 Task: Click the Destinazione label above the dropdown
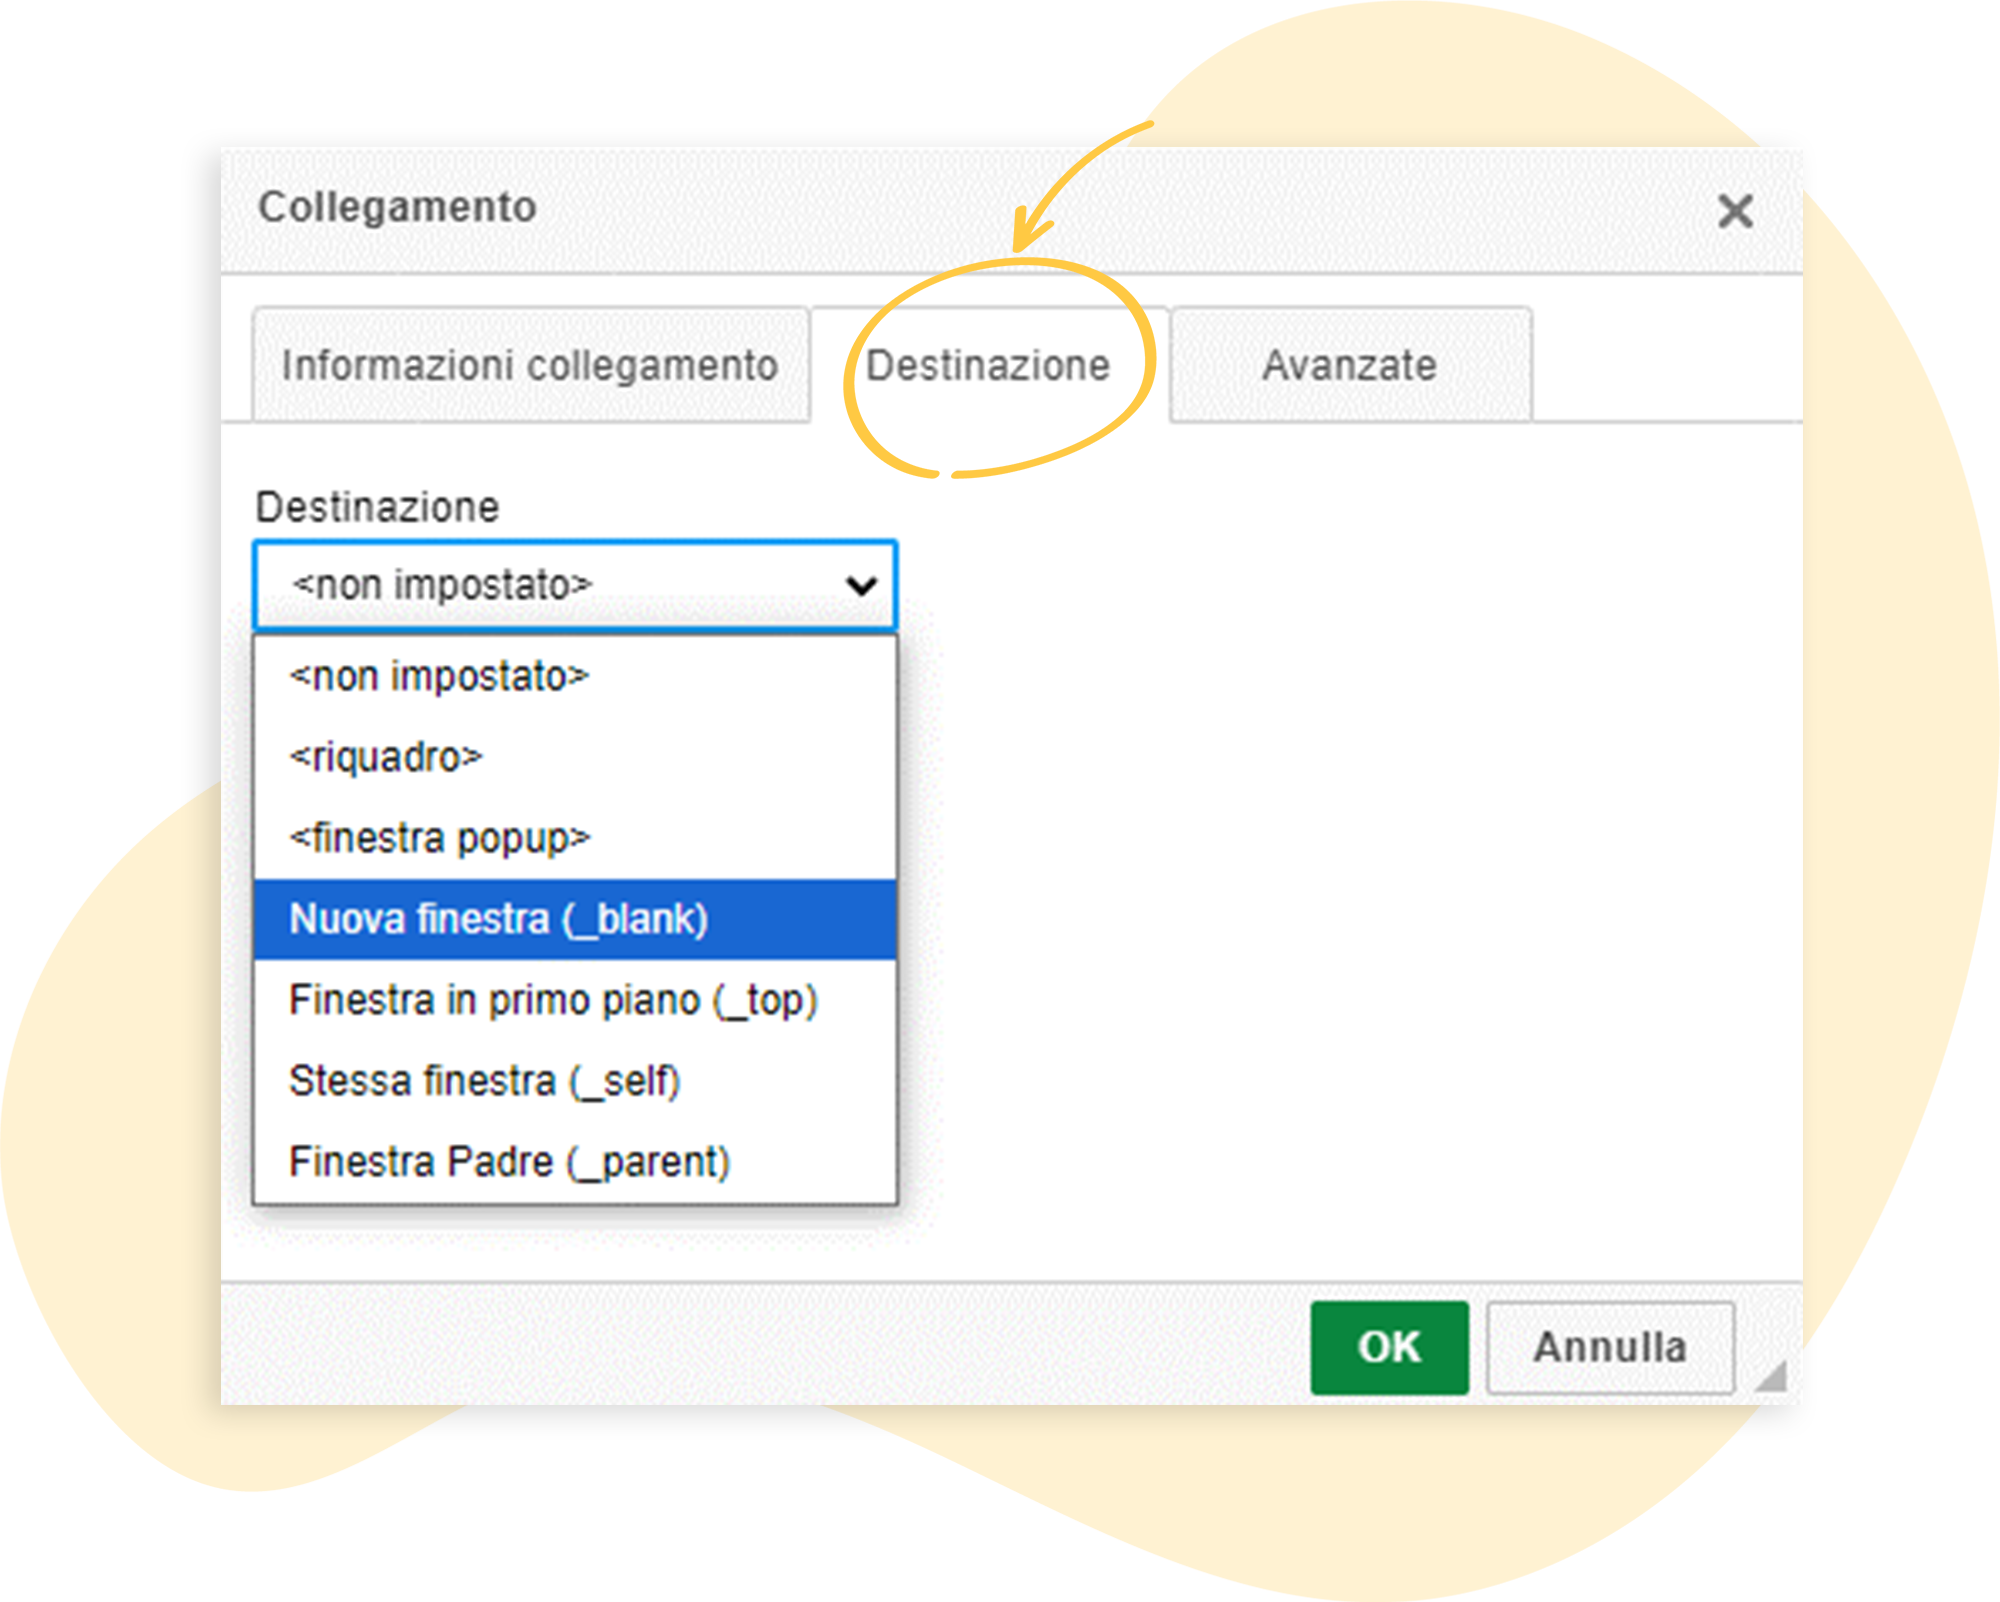coord(377,507)
